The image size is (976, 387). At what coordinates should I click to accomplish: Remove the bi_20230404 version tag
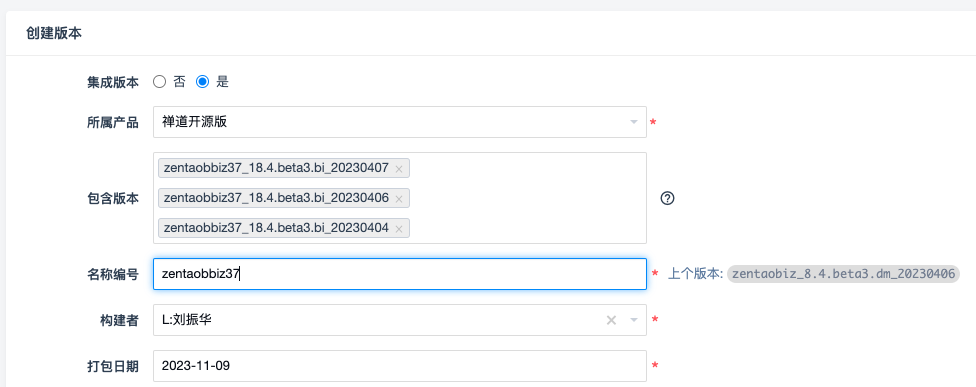pos(399,228)
